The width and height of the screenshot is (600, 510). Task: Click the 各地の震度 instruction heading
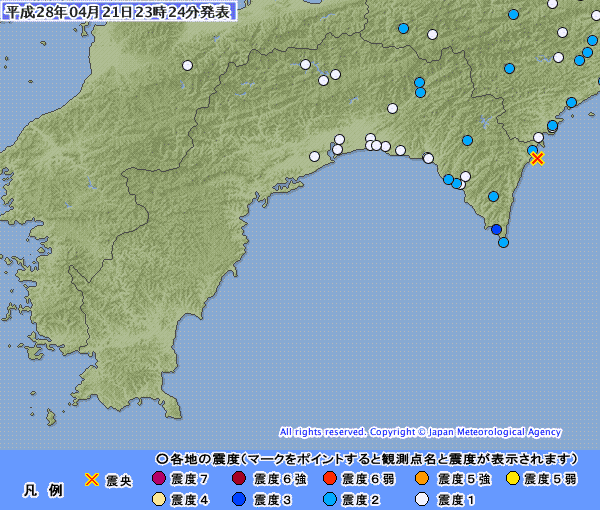point(367,458)
